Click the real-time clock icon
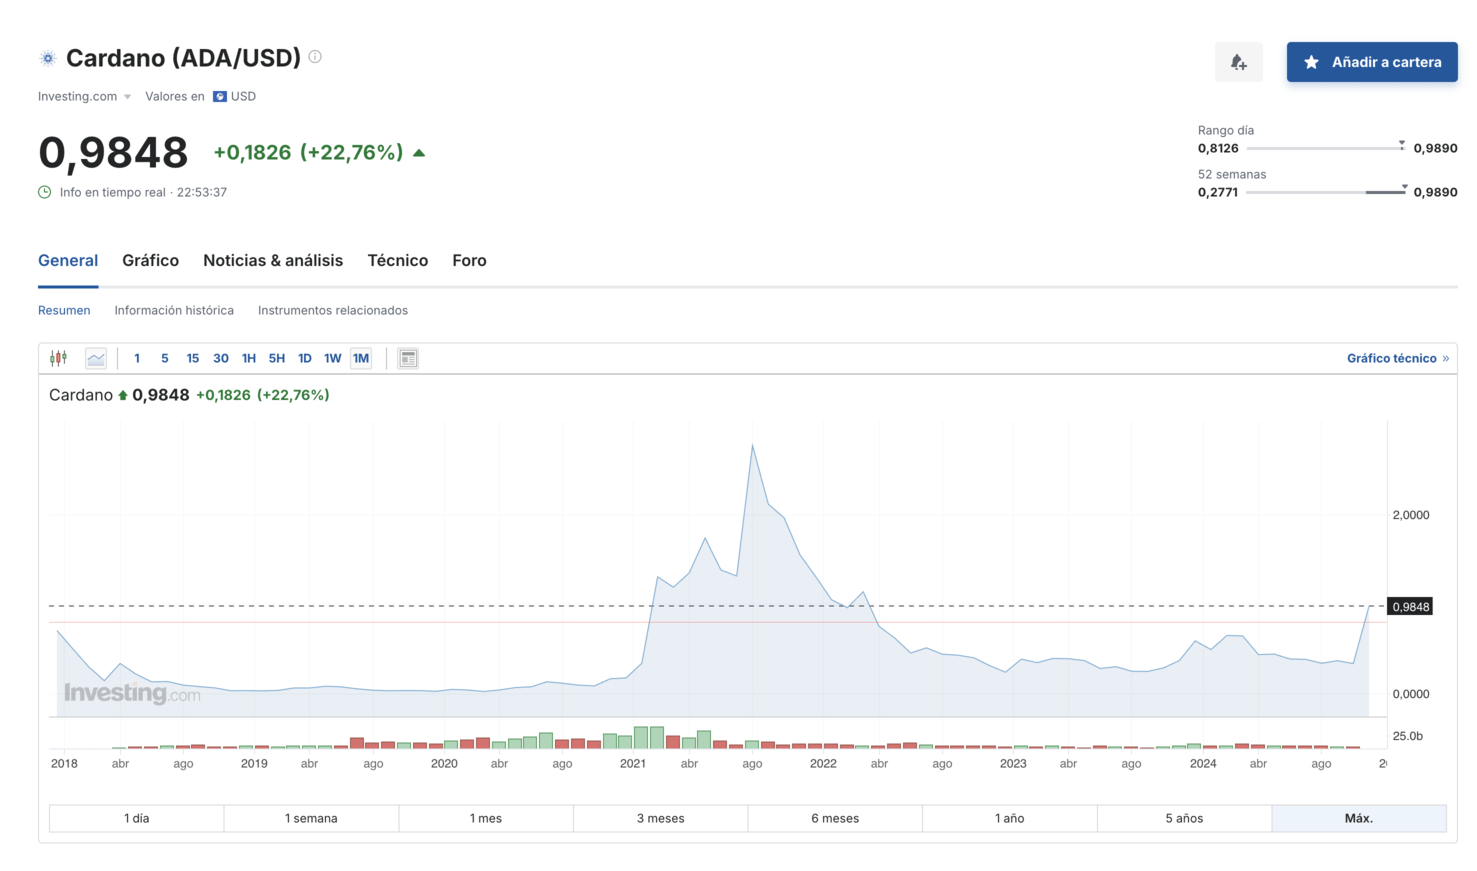The width and height of the screenshot is (1477, 871). tap(45, 192)
